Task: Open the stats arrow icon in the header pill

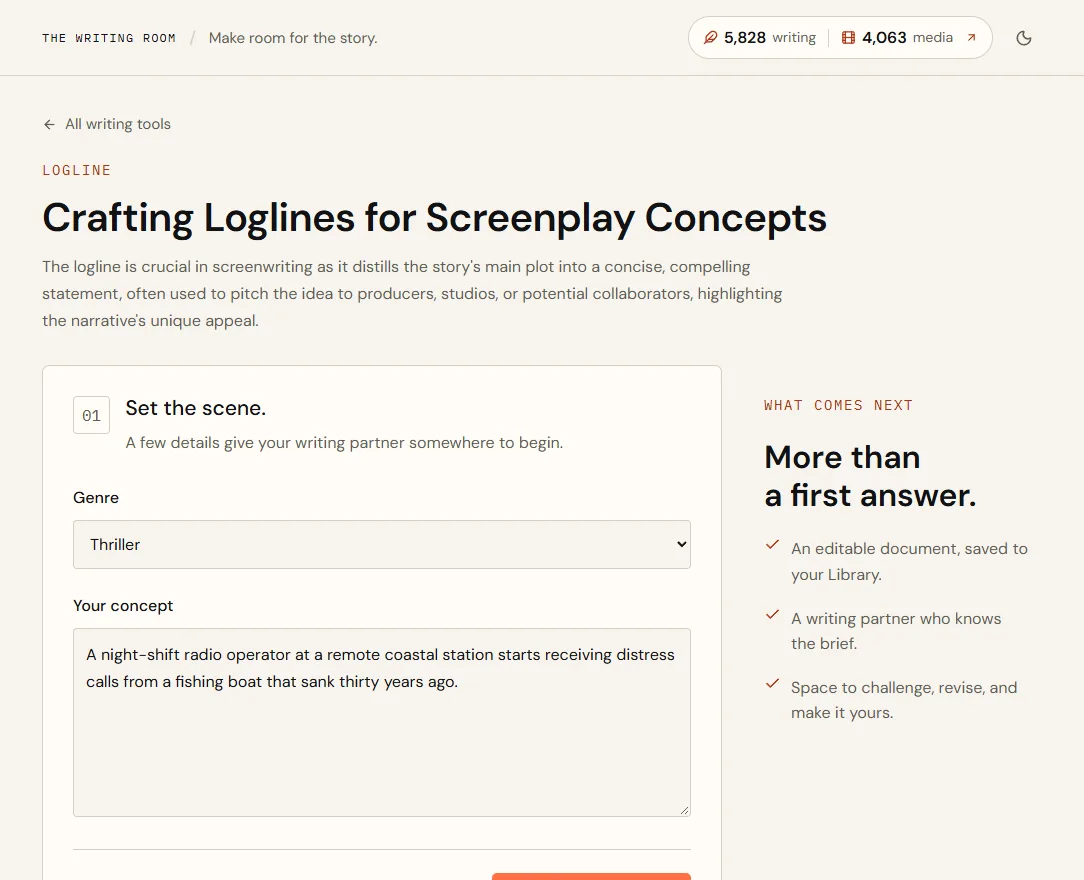Action: coord(971,37)
